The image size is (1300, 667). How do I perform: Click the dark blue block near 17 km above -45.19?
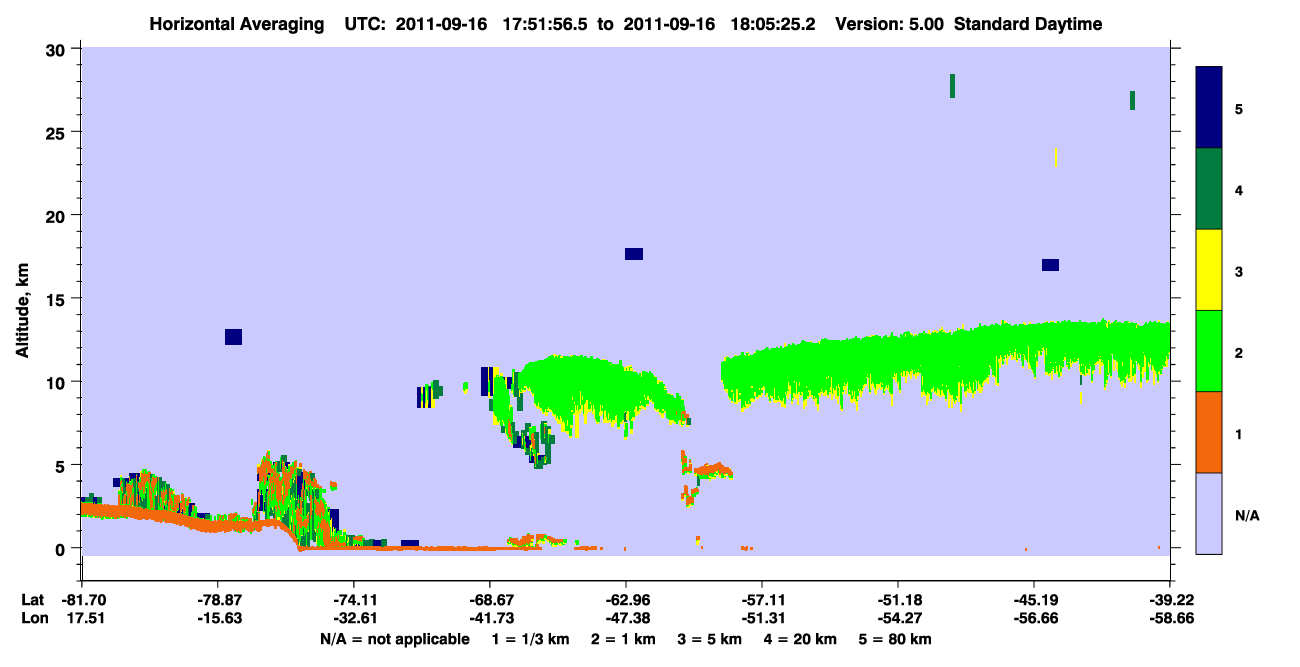[1050, 265]
